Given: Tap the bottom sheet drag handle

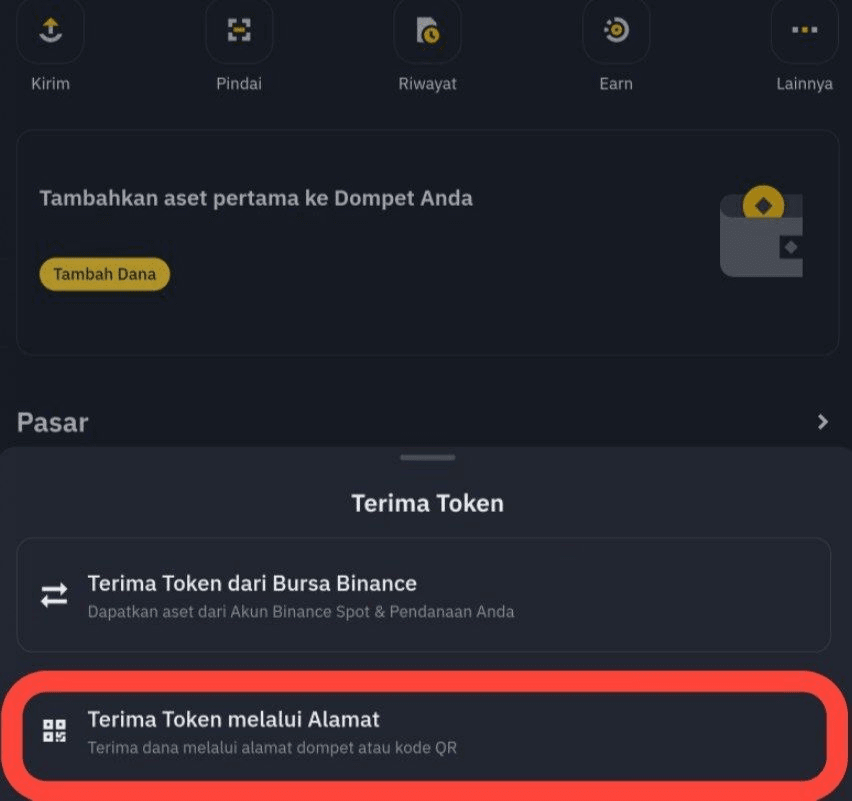Looking at the screenshot, I should 427,458.
